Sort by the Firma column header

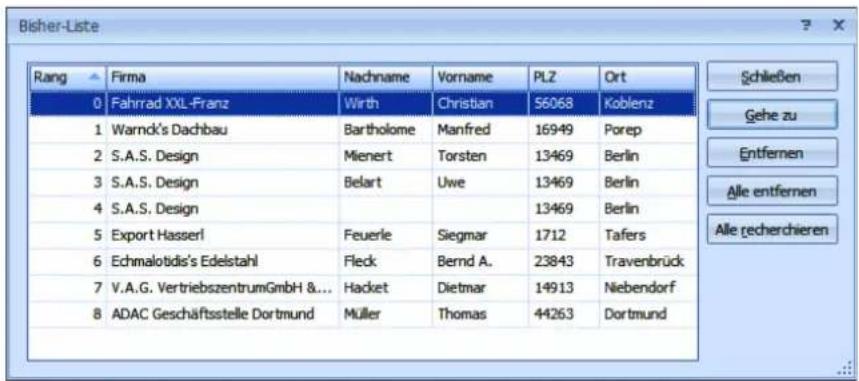coord(222,78)
